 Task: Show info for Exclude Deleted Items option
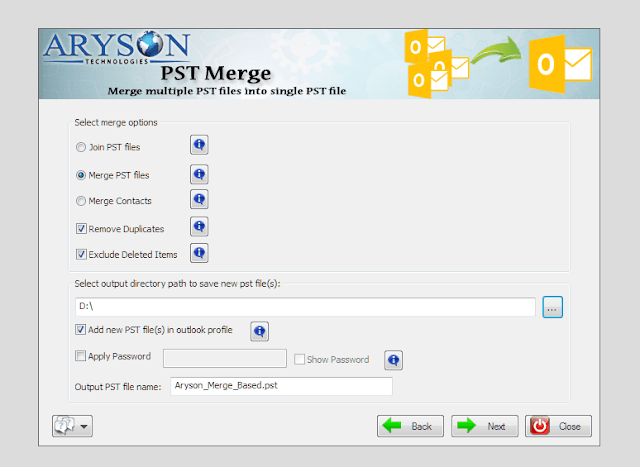[199, 253]
